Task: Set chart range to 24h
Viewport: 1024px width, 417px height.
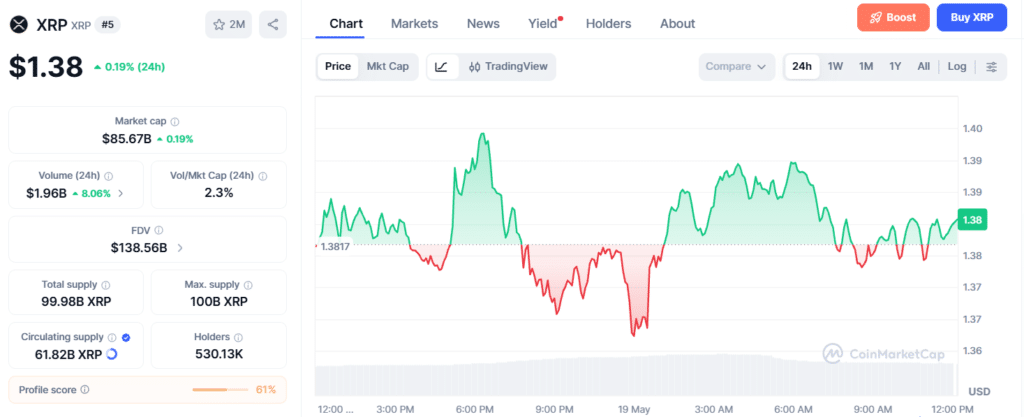Action: pyautogui.click(x=802, y=67)
